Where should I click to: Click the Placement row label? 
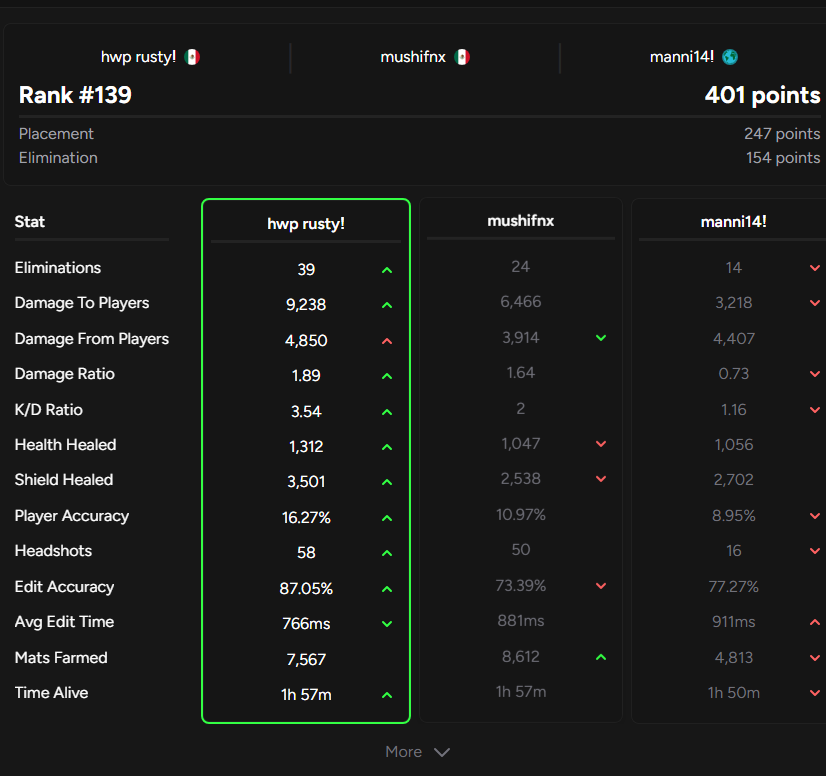pos(56,134)
